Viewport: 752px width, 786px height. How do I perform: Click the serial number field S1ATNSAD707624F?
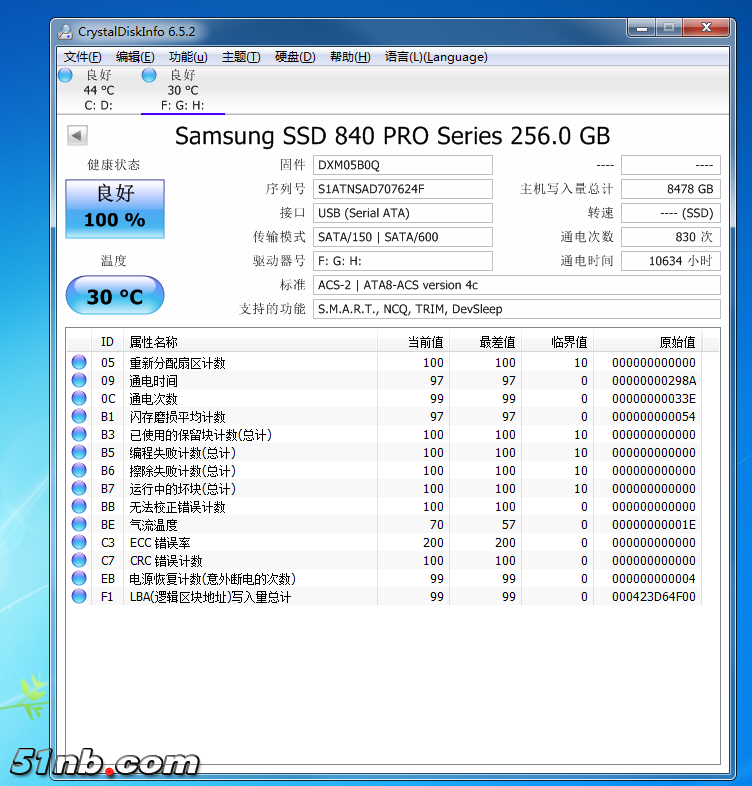click(402, 189)
